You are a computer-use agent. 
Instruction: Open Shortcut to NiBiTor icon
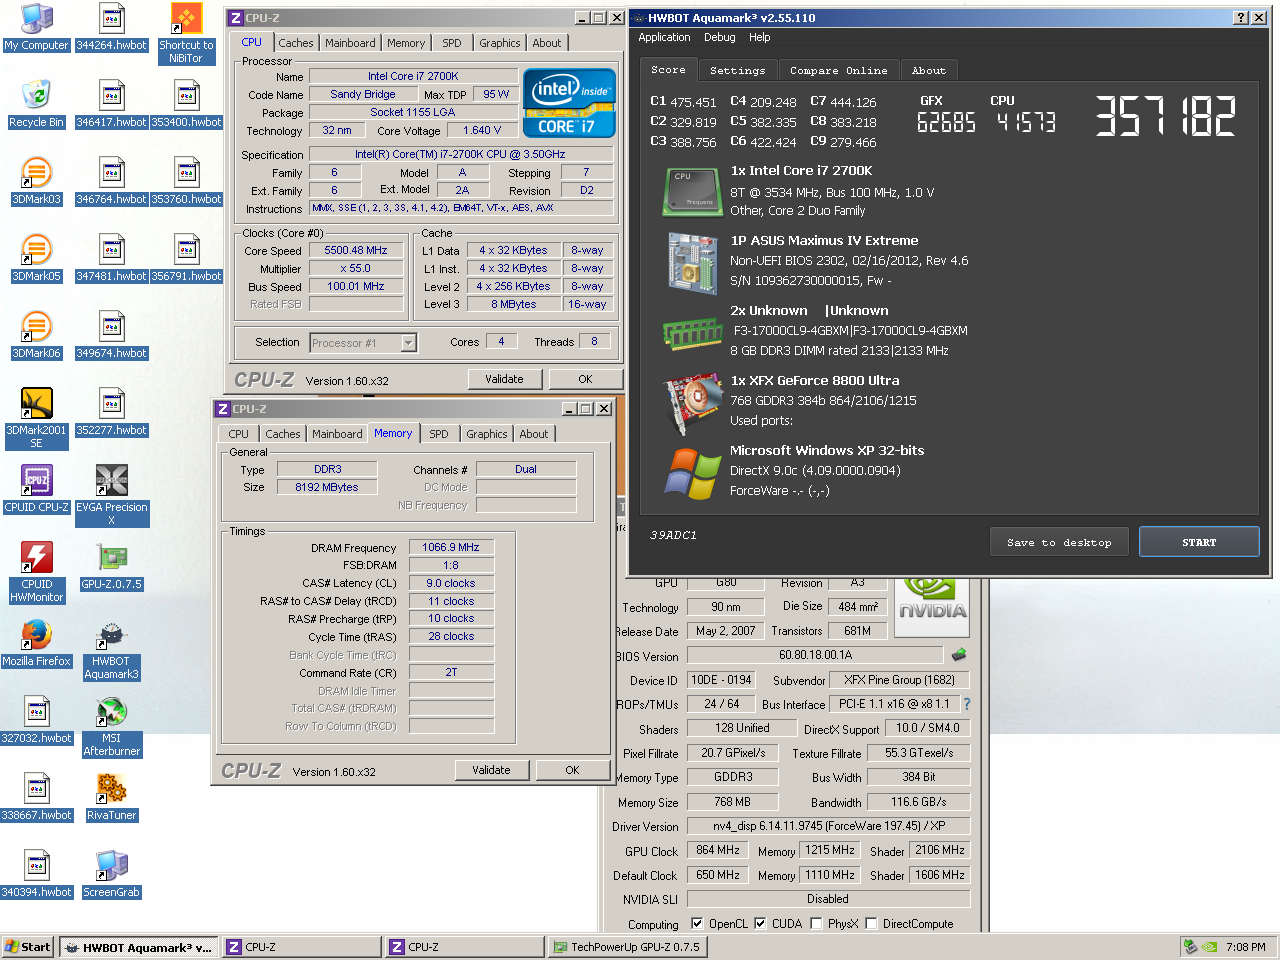click(x=186, y=33)
